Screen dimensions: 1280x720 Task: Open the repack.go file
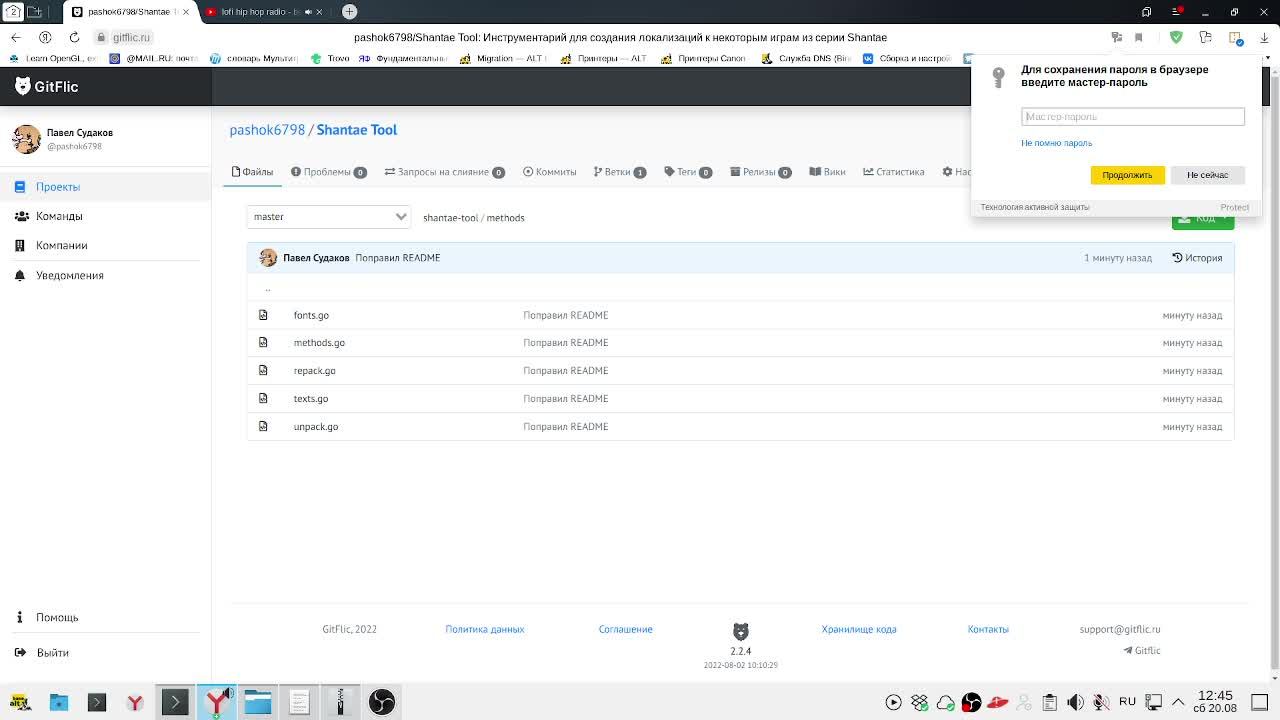(x=314, y=371)
